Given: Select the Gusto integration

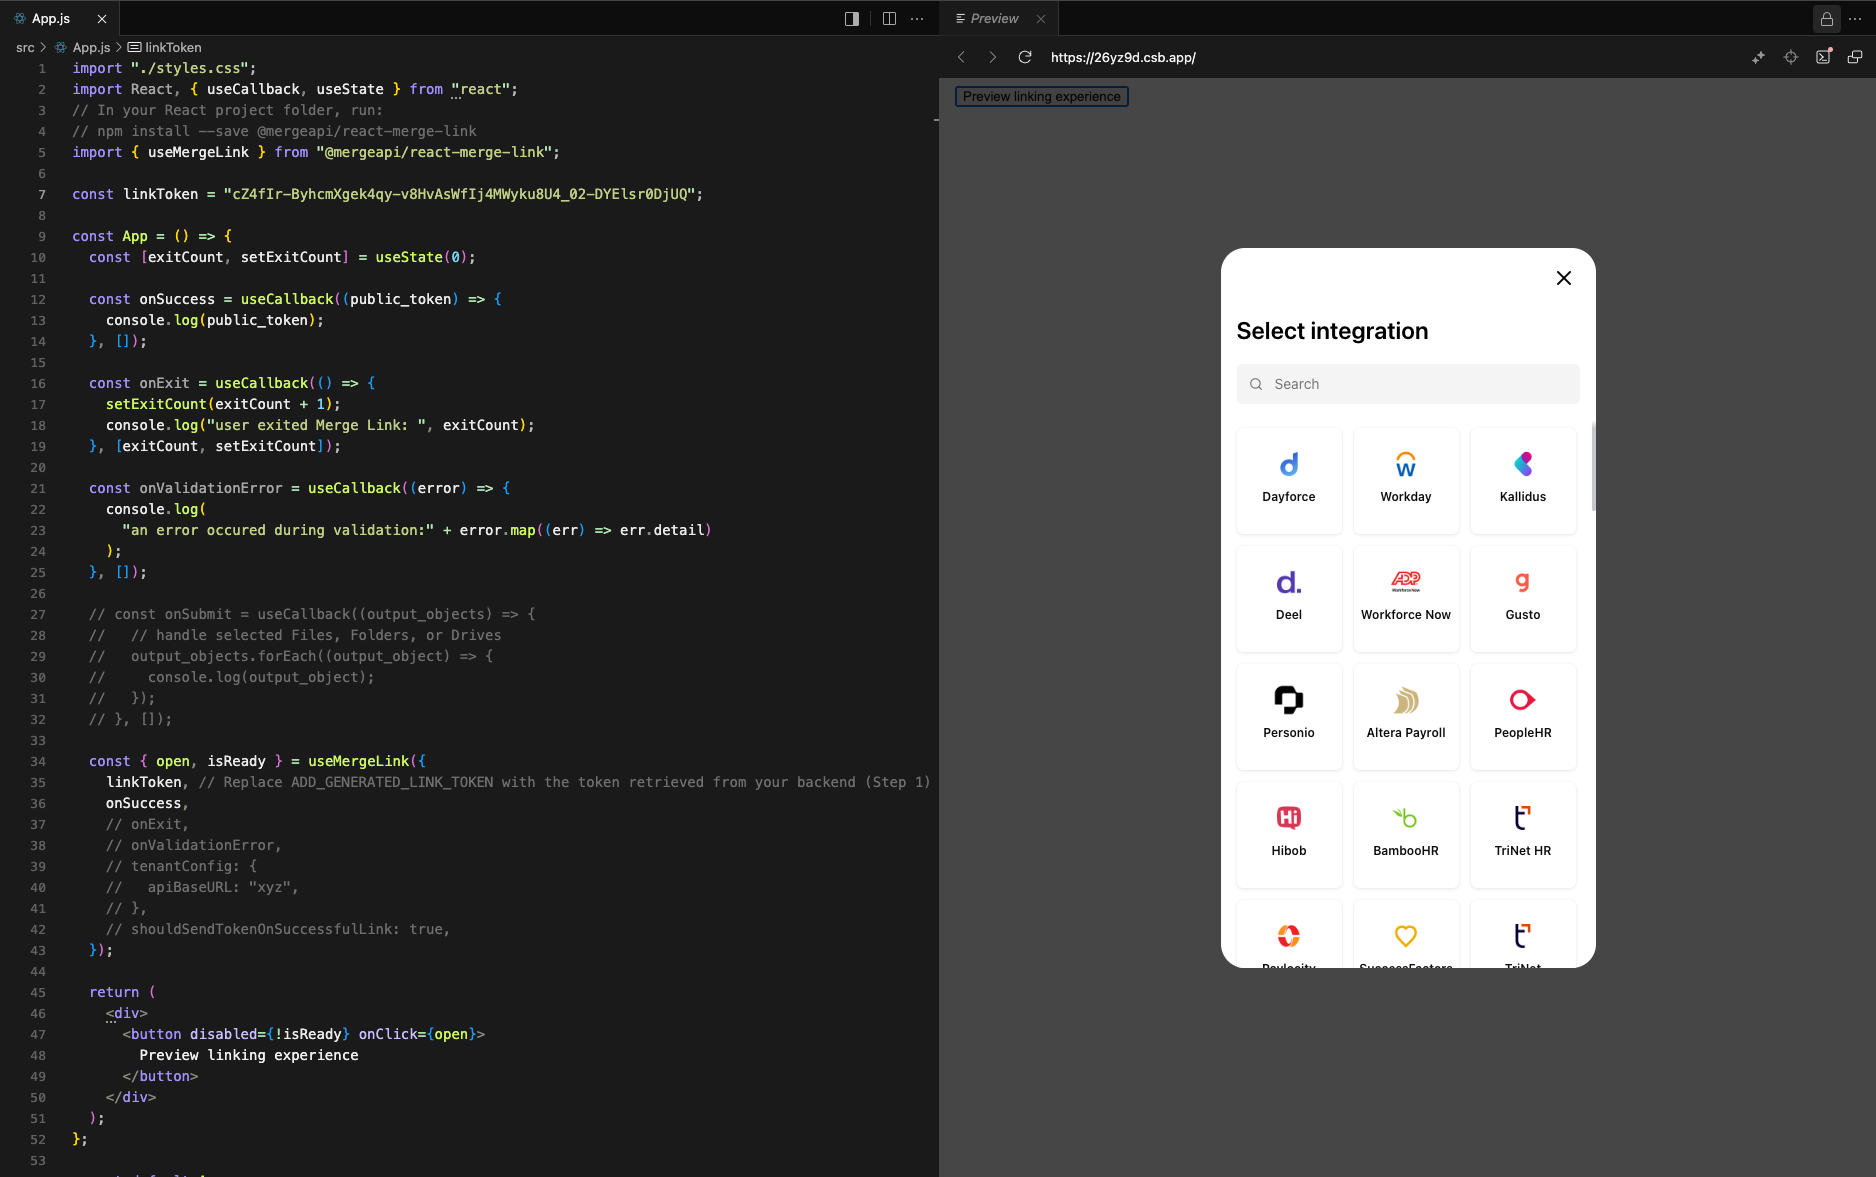Looking at the screenshot, I should tap(1522, 597).
